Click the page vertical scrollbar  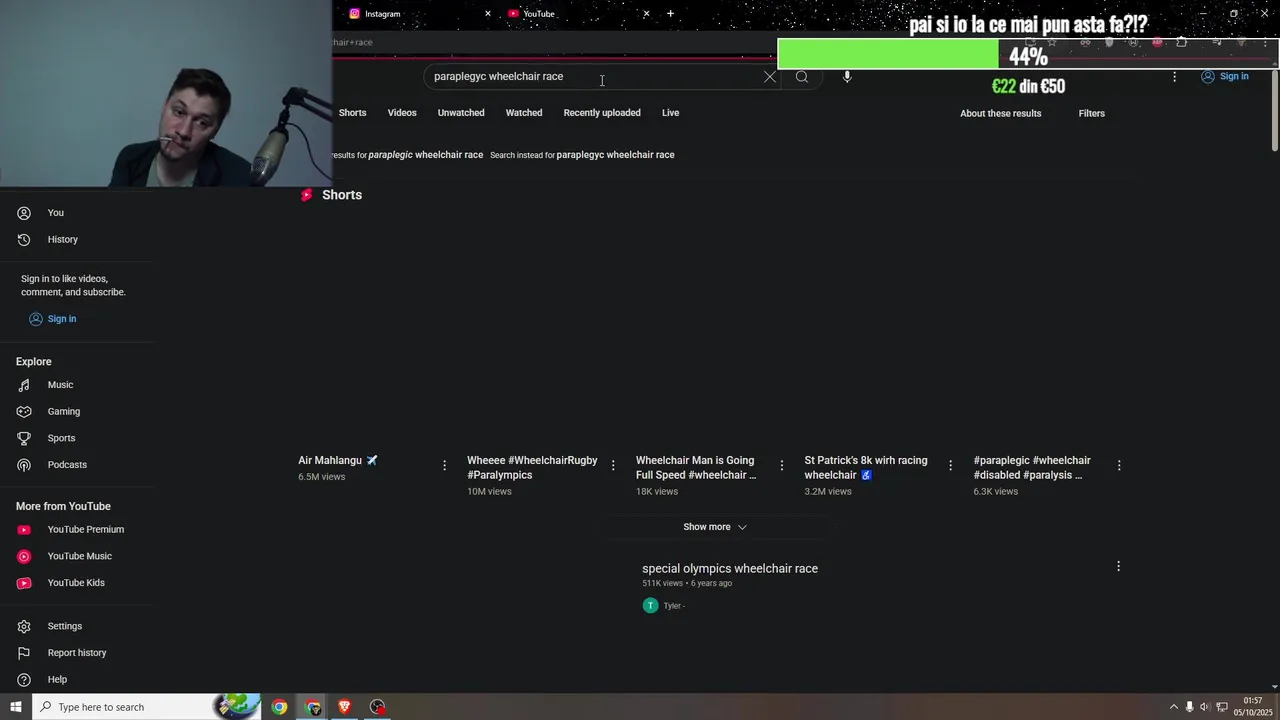pyautogui.click(x=1274, y=110)
